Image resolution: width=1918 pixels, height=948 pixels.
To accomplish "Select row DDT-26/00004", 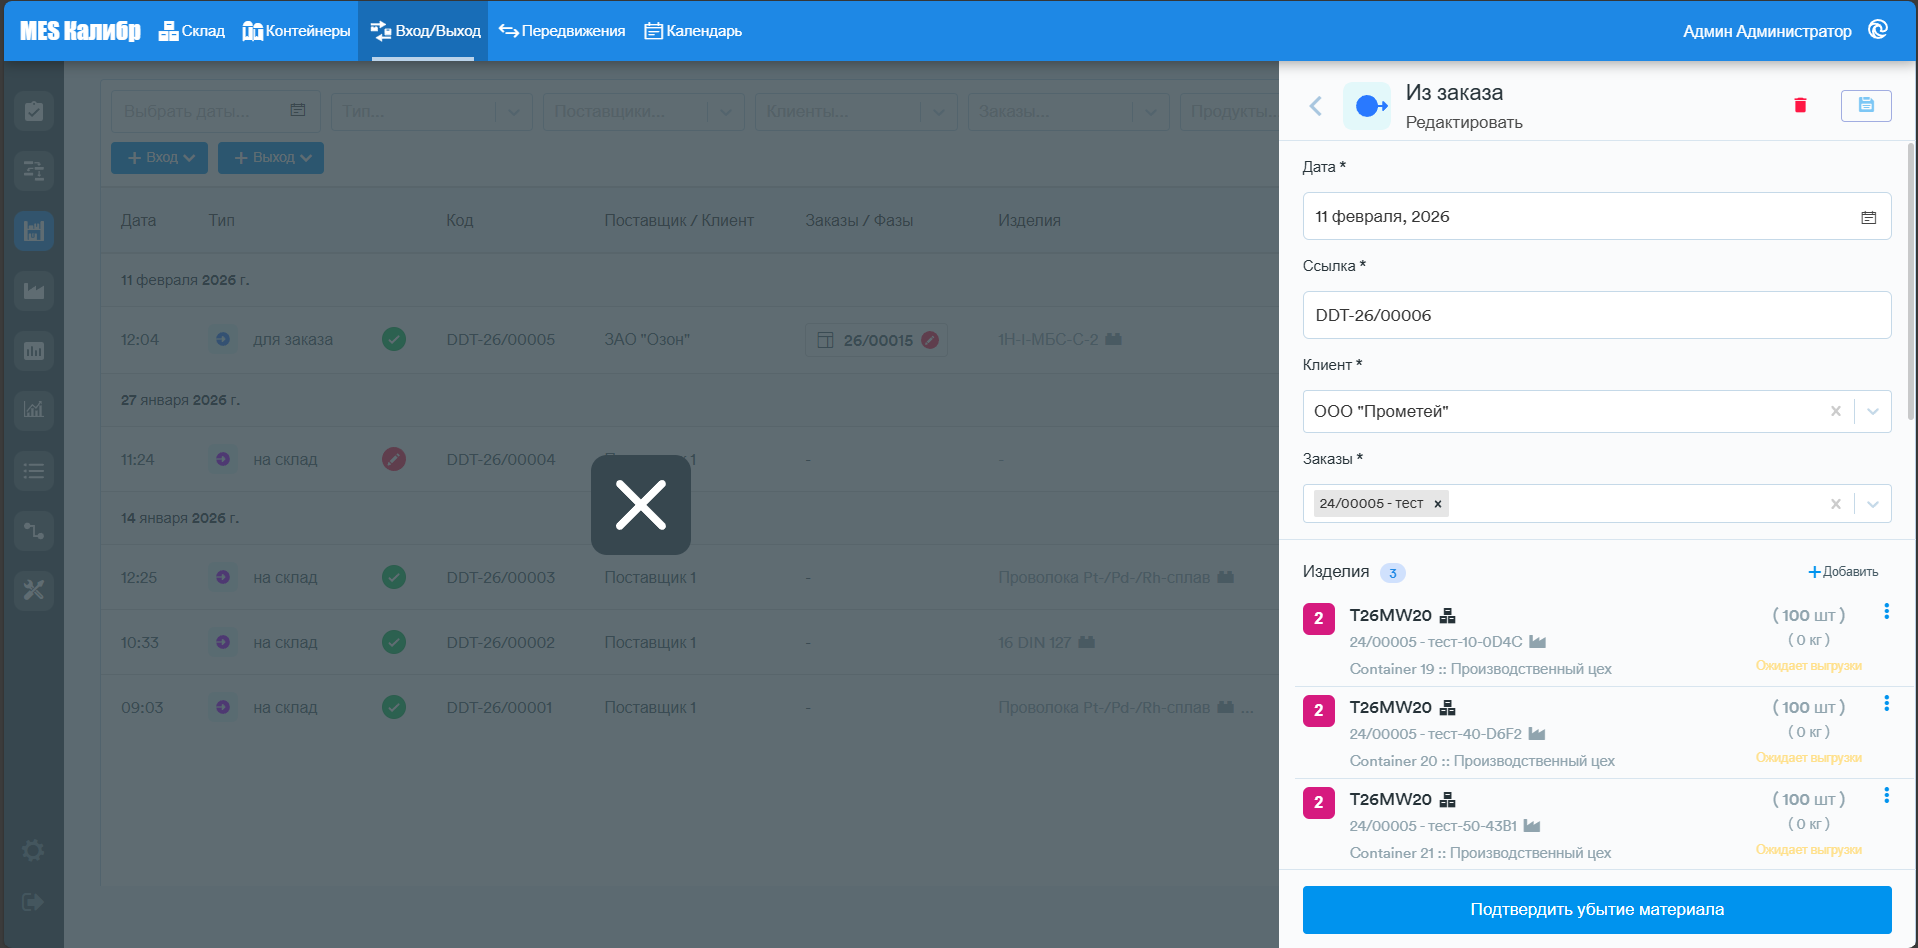I will [x=690, y=460].
